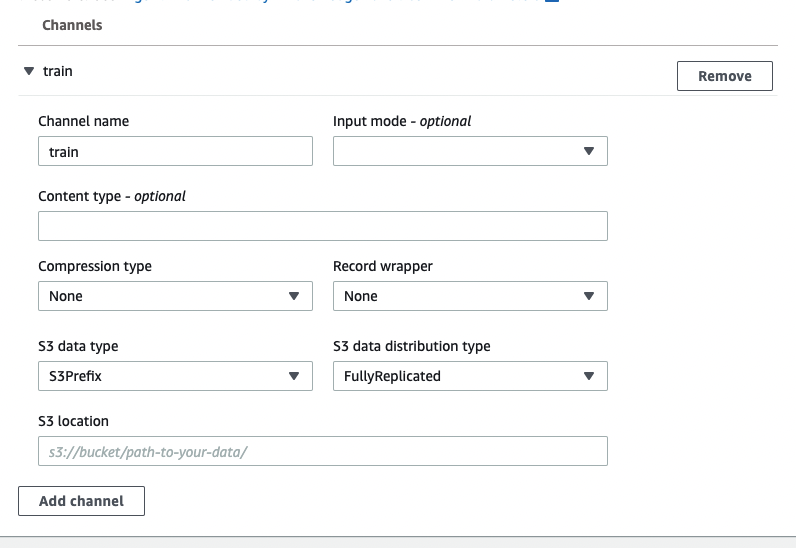The image size is (796, 548).
Task: Click the S3 location field label
Action: 73,421
